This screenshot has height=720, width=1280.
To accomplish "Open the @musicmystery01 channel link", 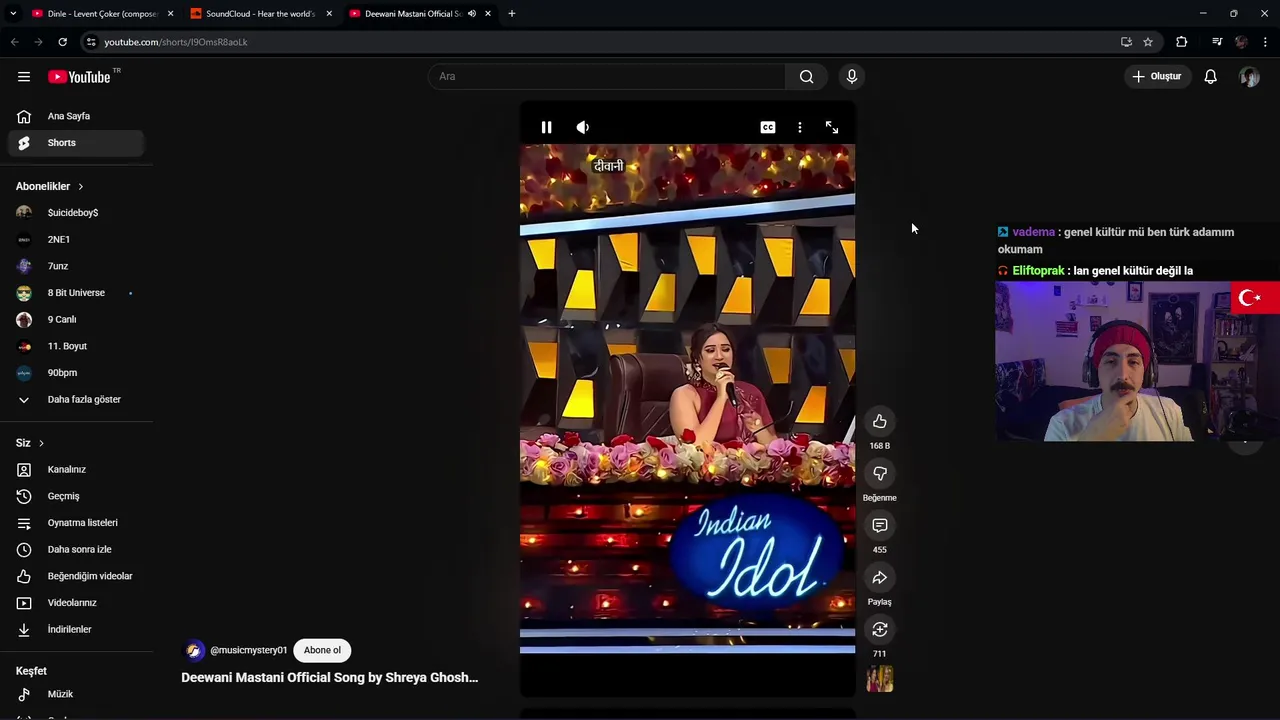I will click(248, 650).
